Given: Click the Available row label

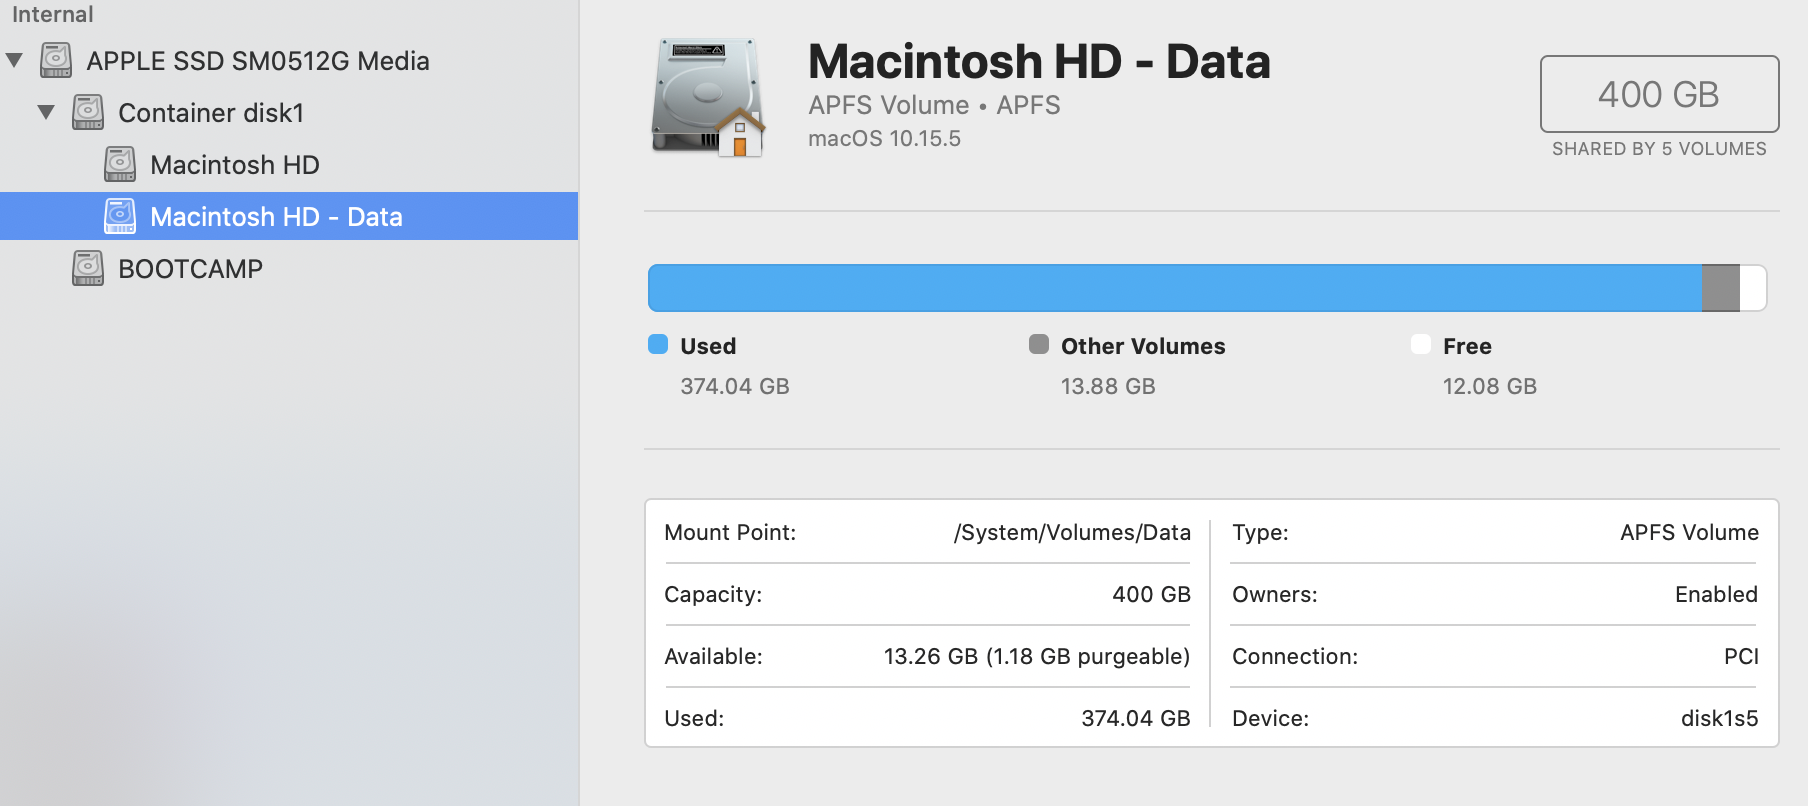Looking at the screenshot, I should [713, 656].
